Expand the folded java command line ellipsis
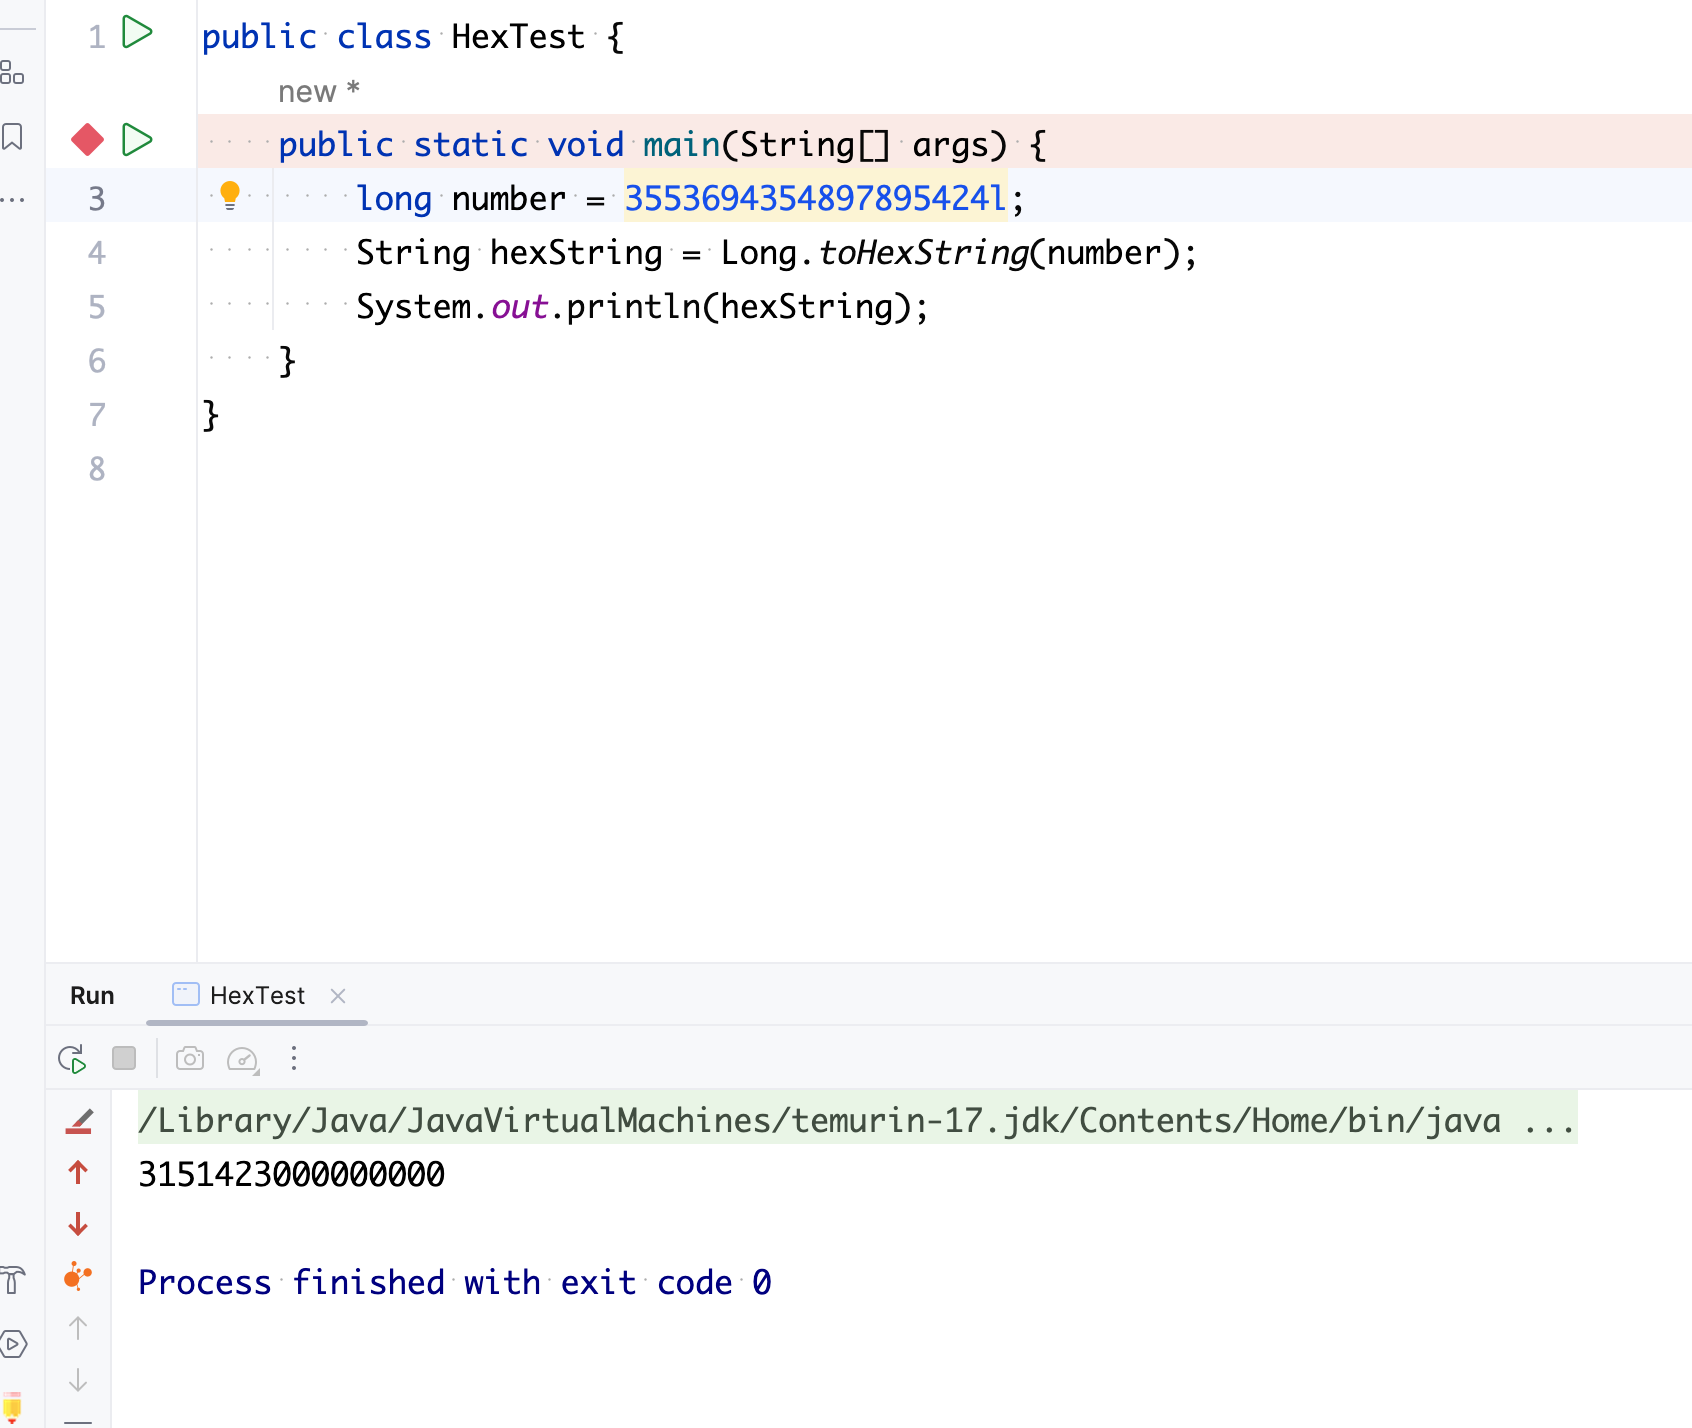Image resolution: width=1692 pixels, height=1428 pixels. [1549, 1120]
